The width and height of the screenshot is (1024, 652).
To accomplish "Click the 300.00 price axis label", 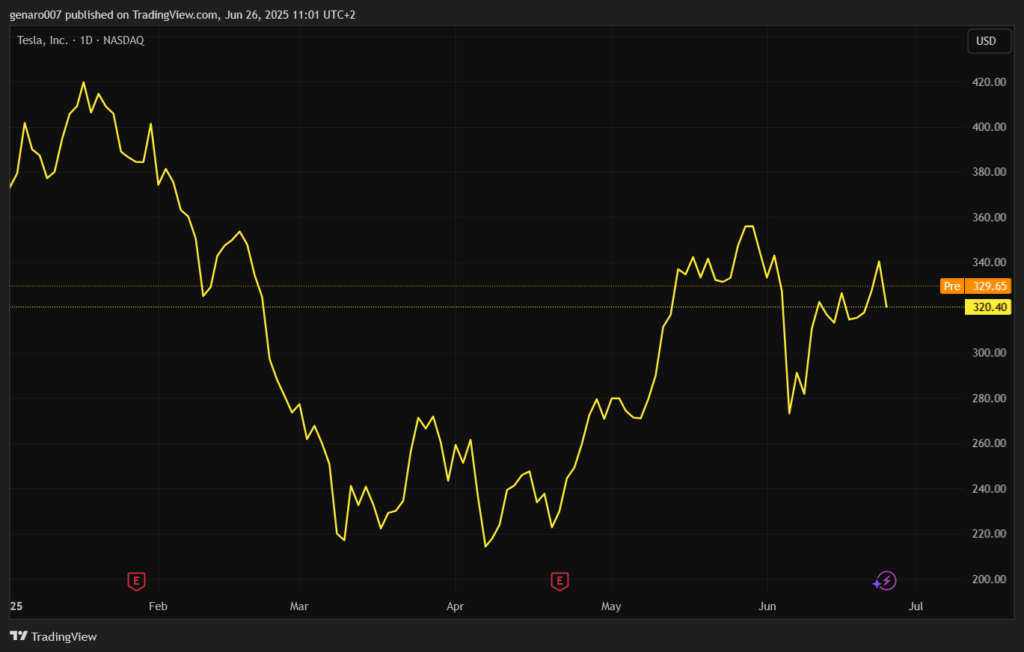I will click(988, 353).
